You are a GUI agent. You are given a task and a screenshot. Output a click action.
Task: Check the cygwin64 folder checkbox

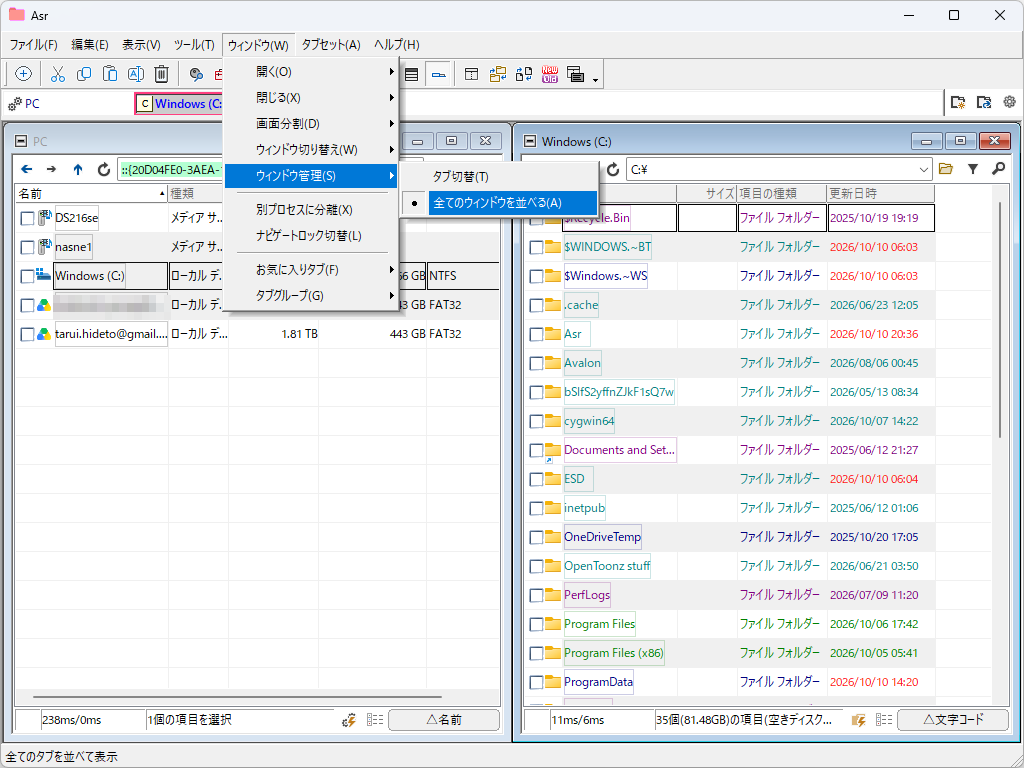[536, 421]
